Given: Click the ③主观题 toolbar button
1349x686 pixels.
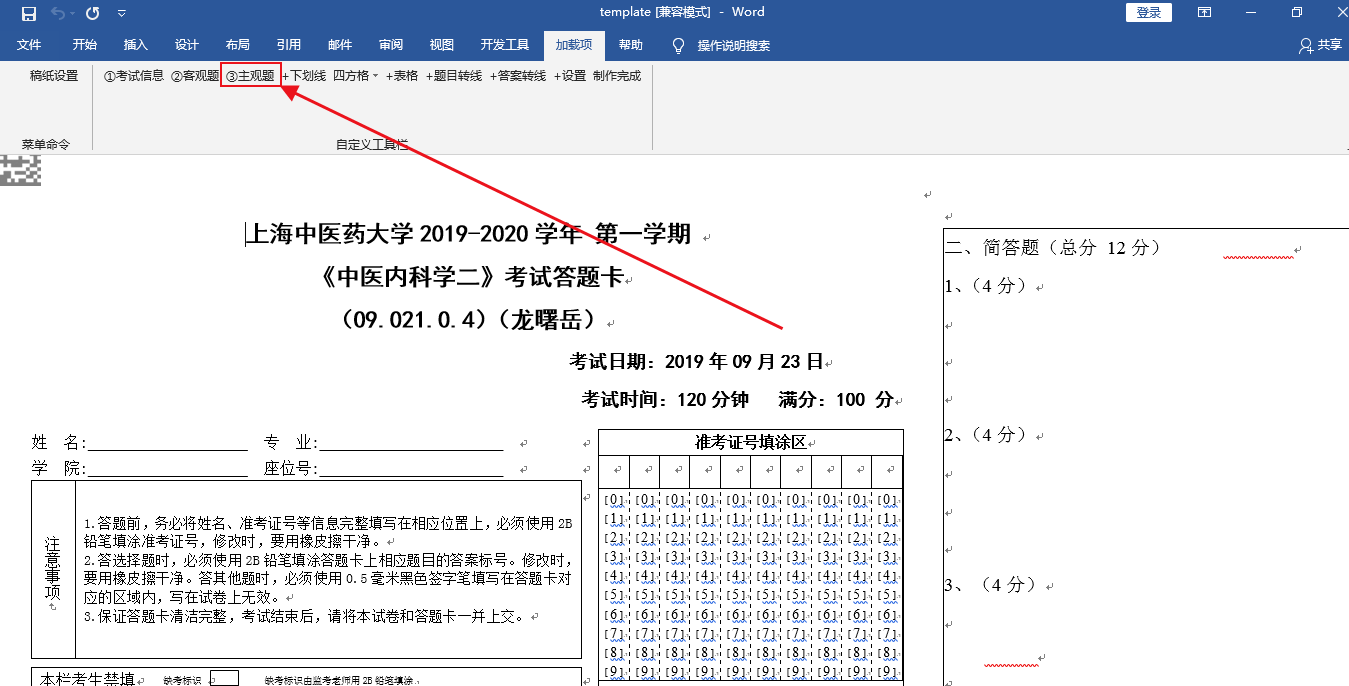Looking at the screenshot, I should pos(250,76).
